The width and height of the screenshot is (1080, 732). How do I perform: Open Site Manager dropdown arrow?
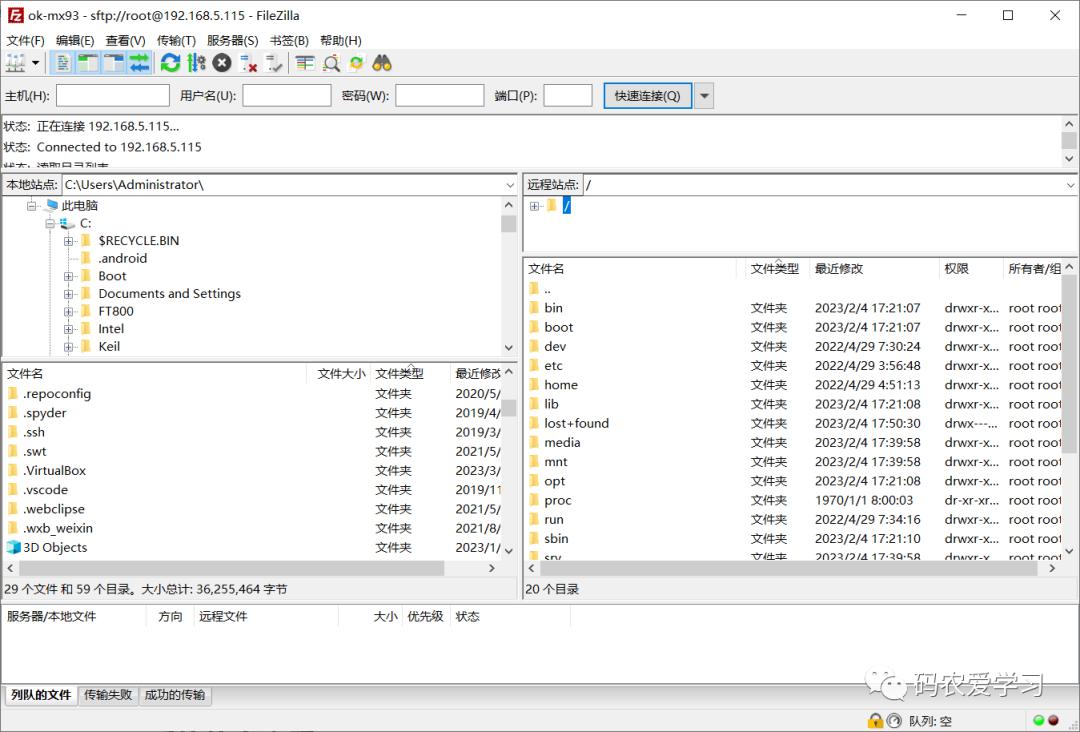point(35,63)
